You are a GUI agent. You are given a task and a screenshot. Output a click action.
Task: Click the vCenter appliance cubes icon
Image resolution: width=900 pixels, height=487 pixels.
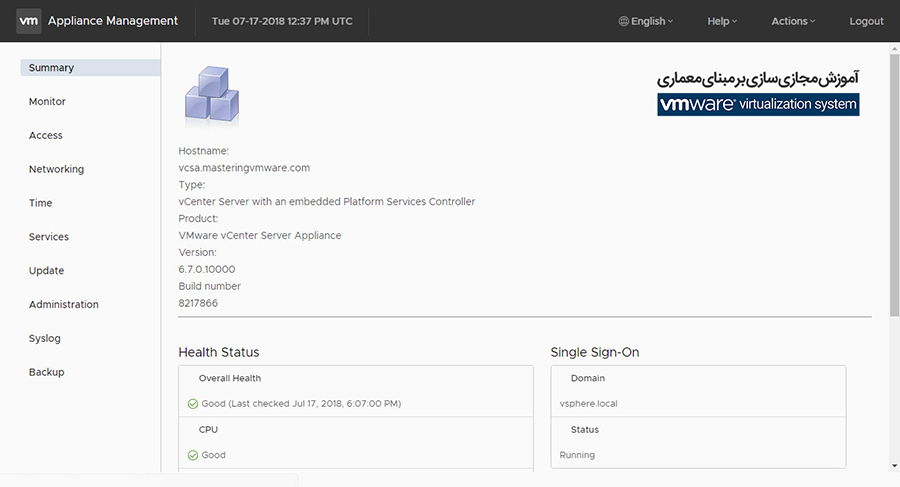coord(211,95)
